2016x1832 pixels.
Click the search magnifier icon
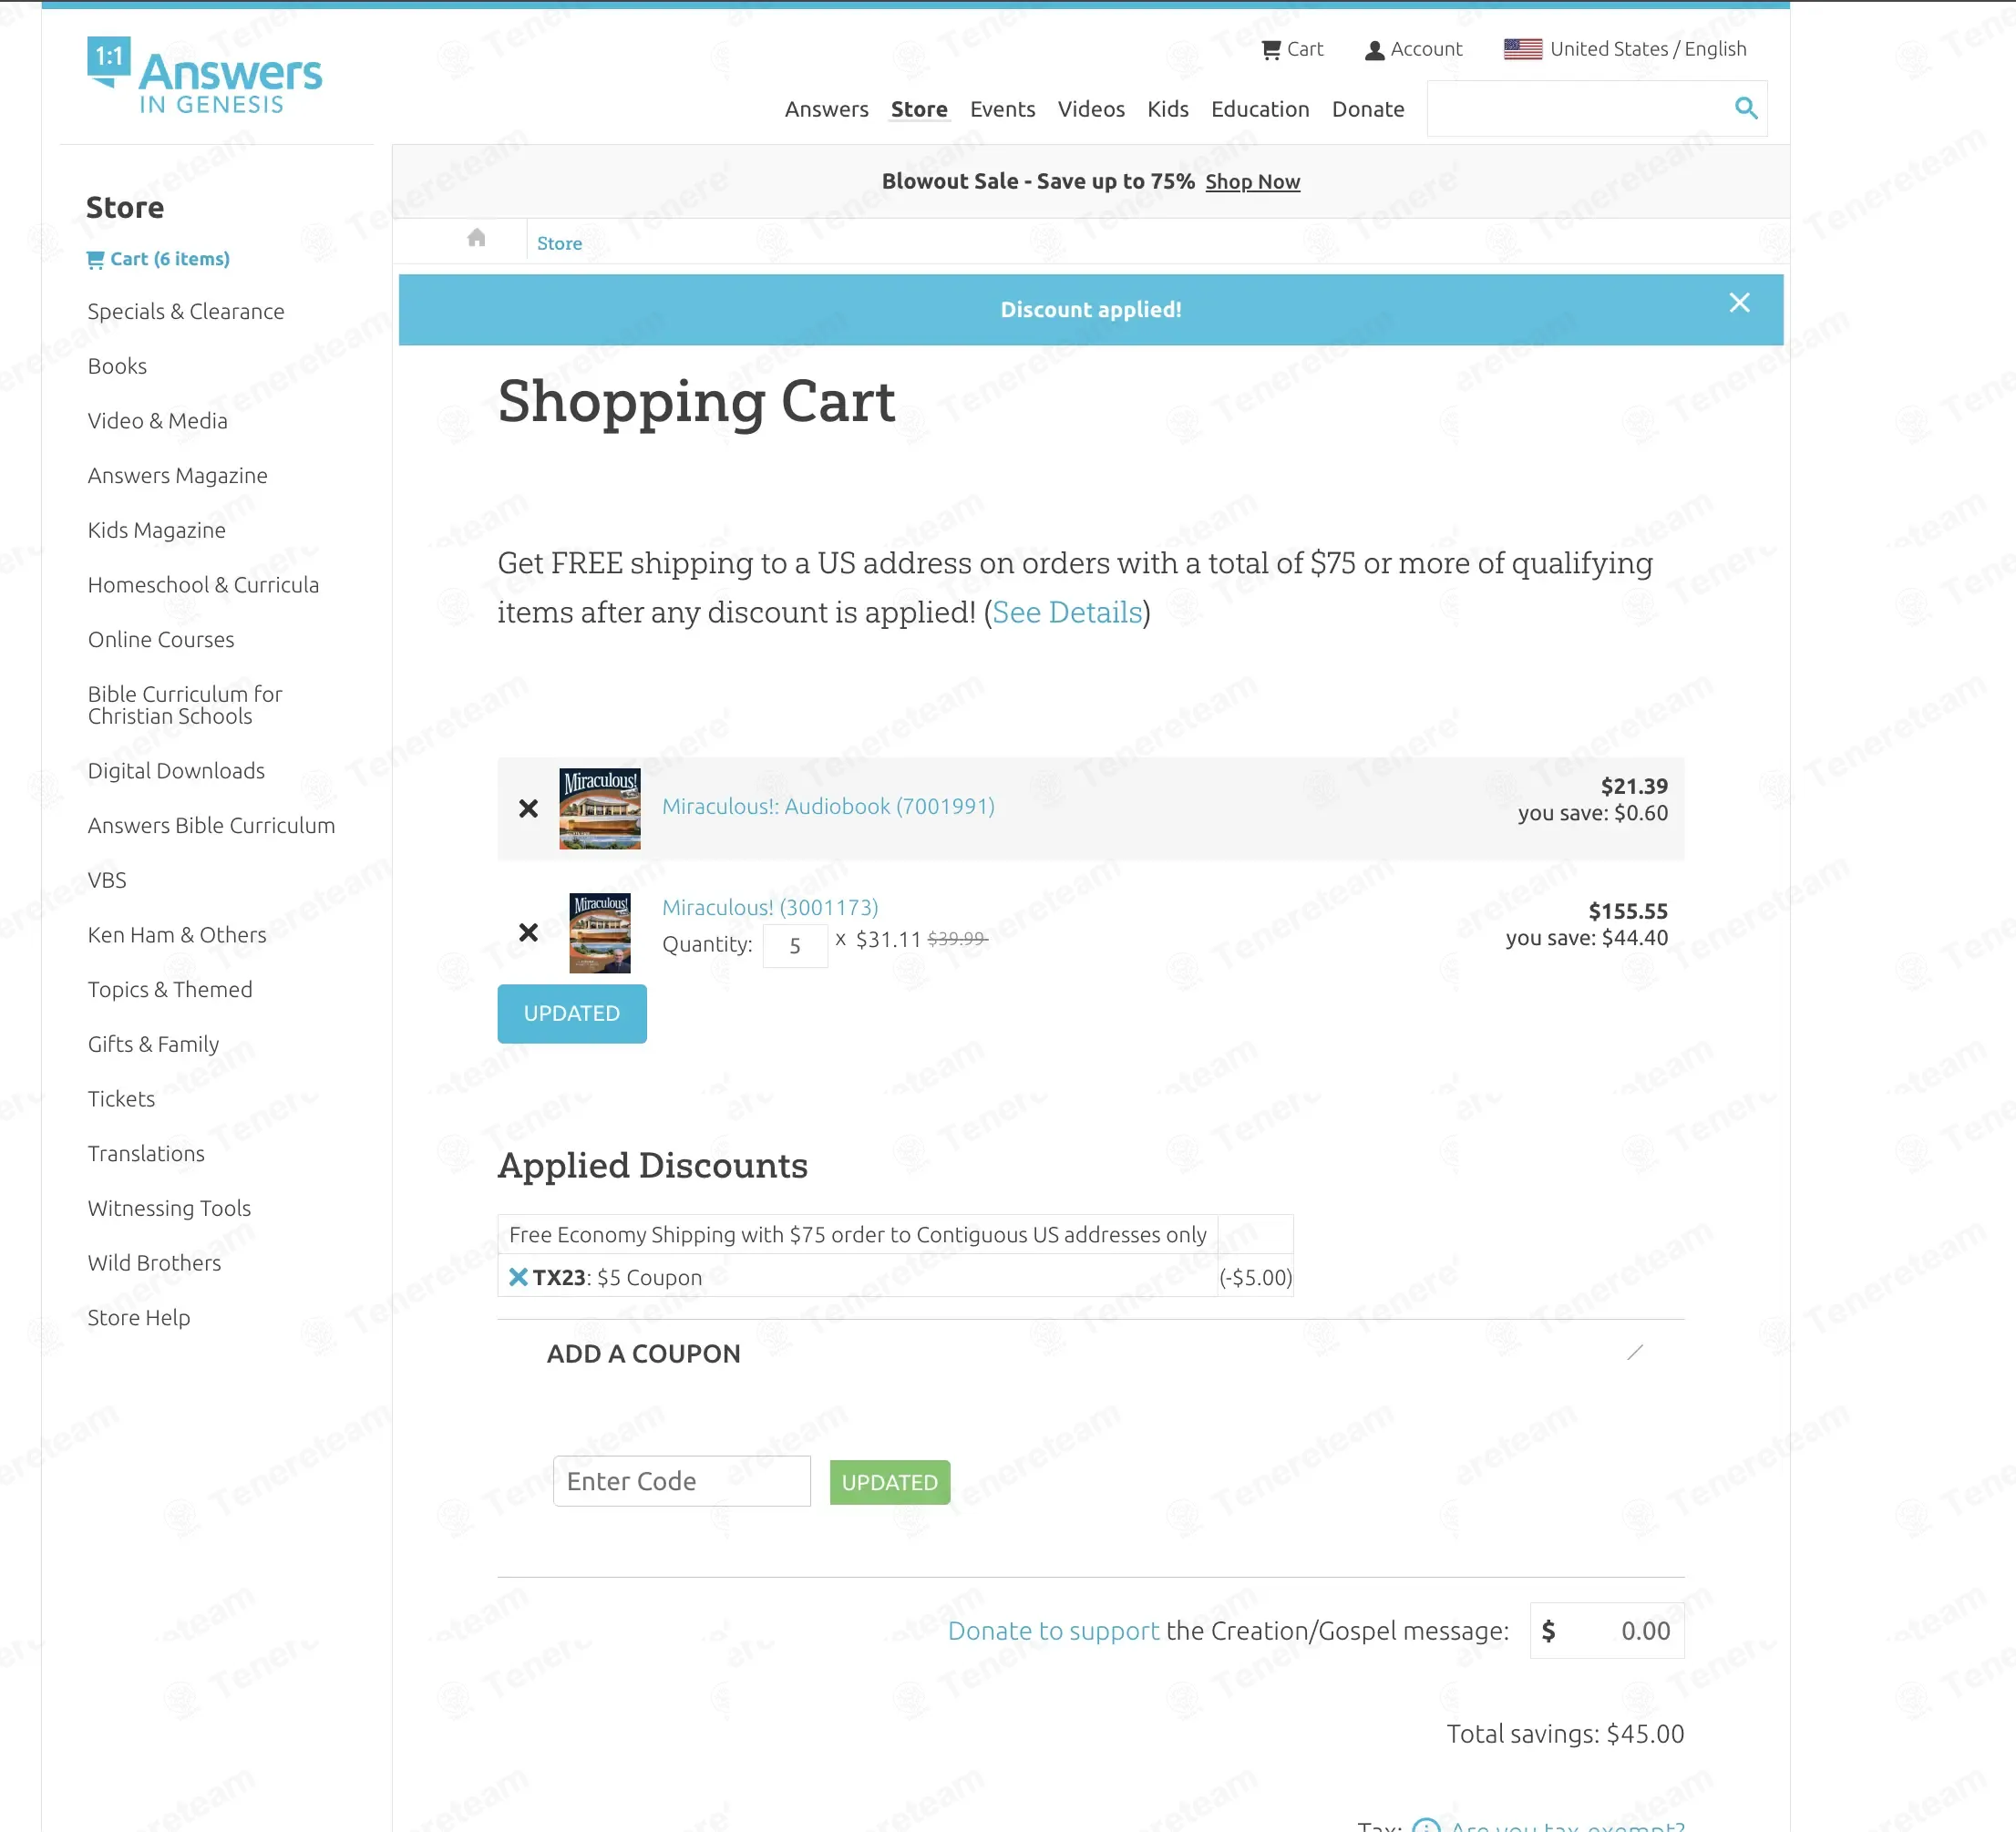click(x=1745, y=108)
